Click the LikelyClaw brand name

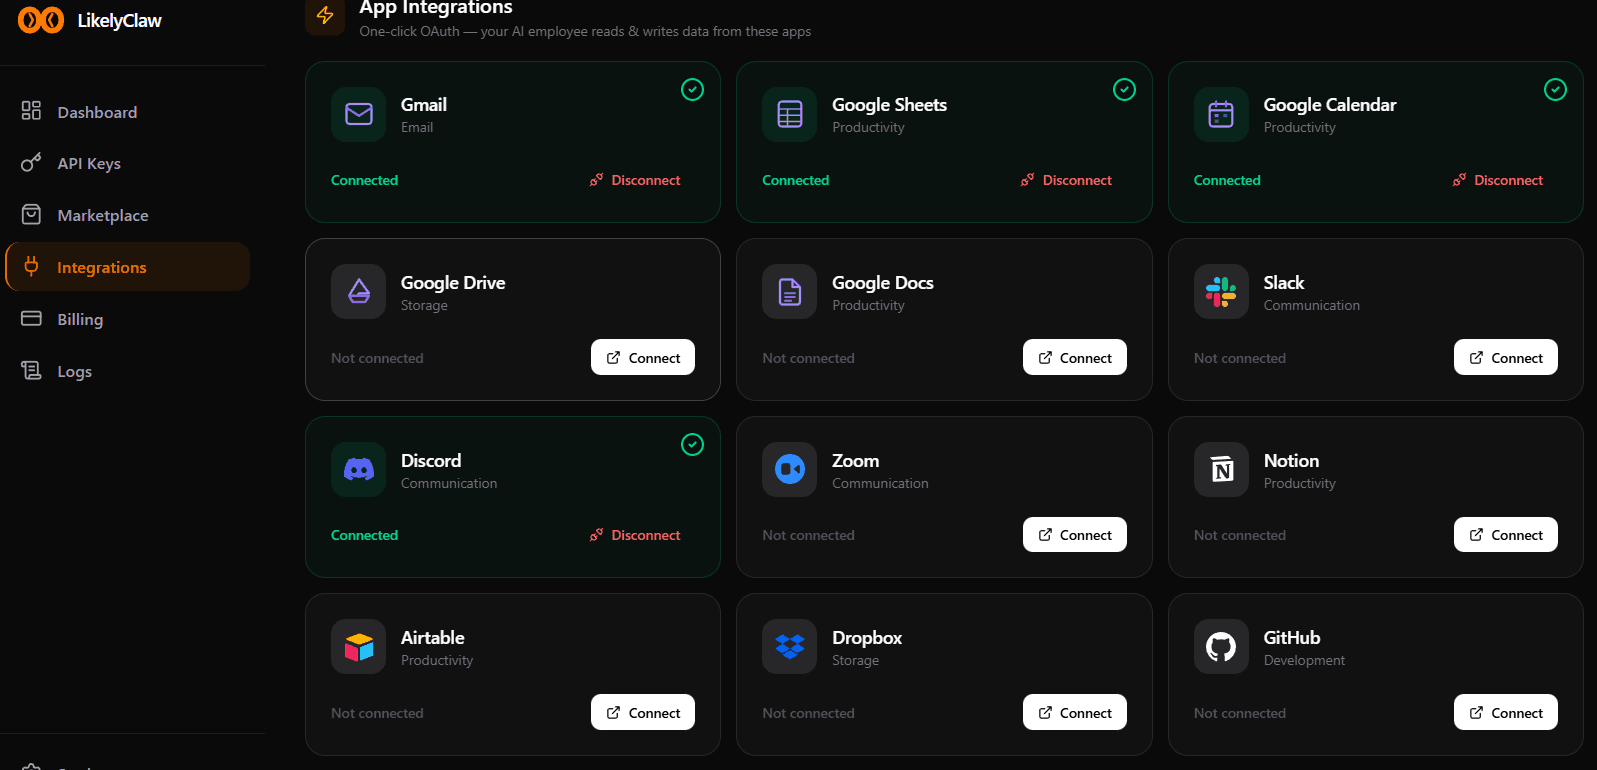point(119,21)
